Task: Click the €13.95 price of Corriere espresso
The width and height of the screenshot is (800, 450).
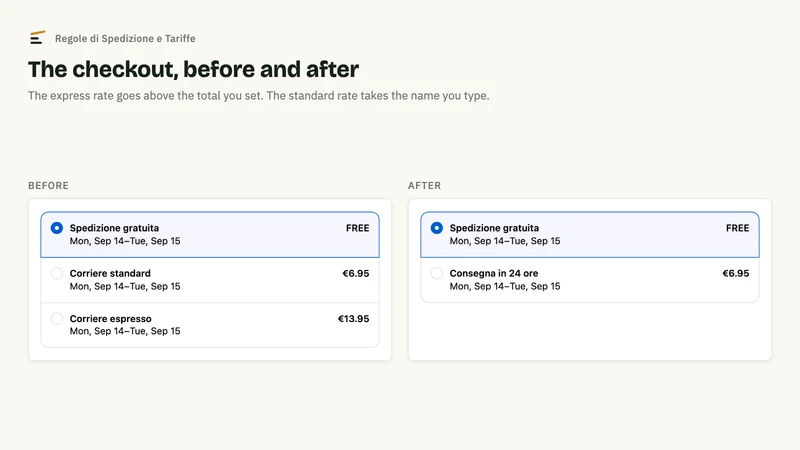Action: (x=354, y=319)
